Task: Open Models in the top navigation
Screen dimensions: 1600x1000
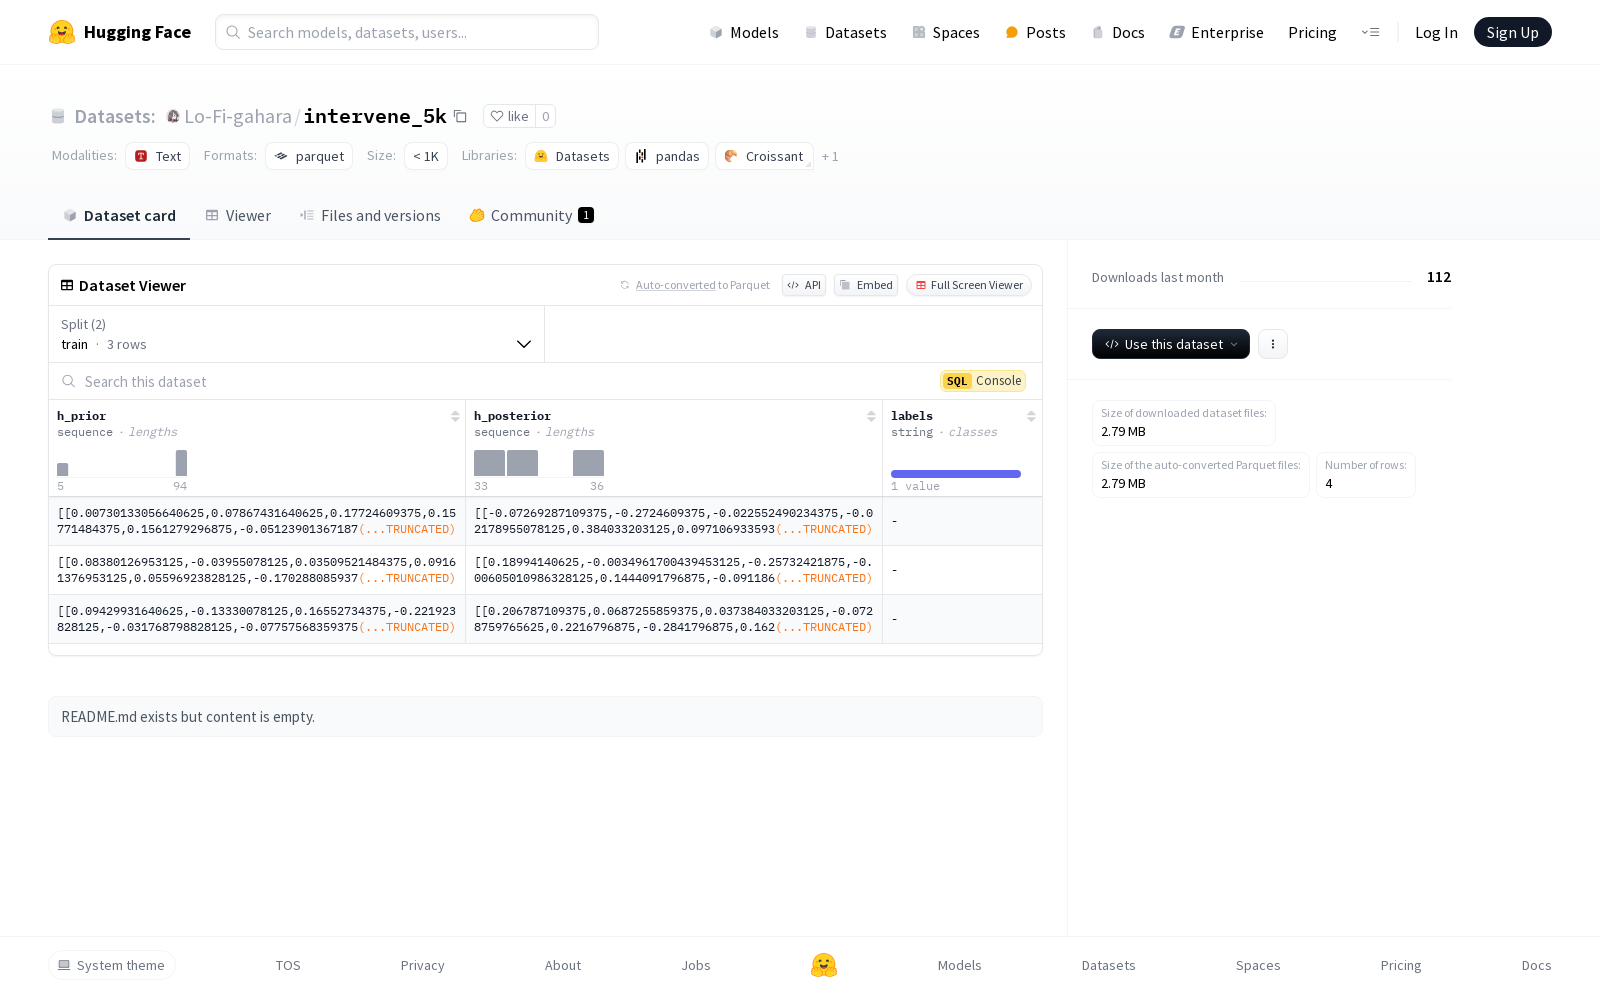Action: (x=744, y=32)
